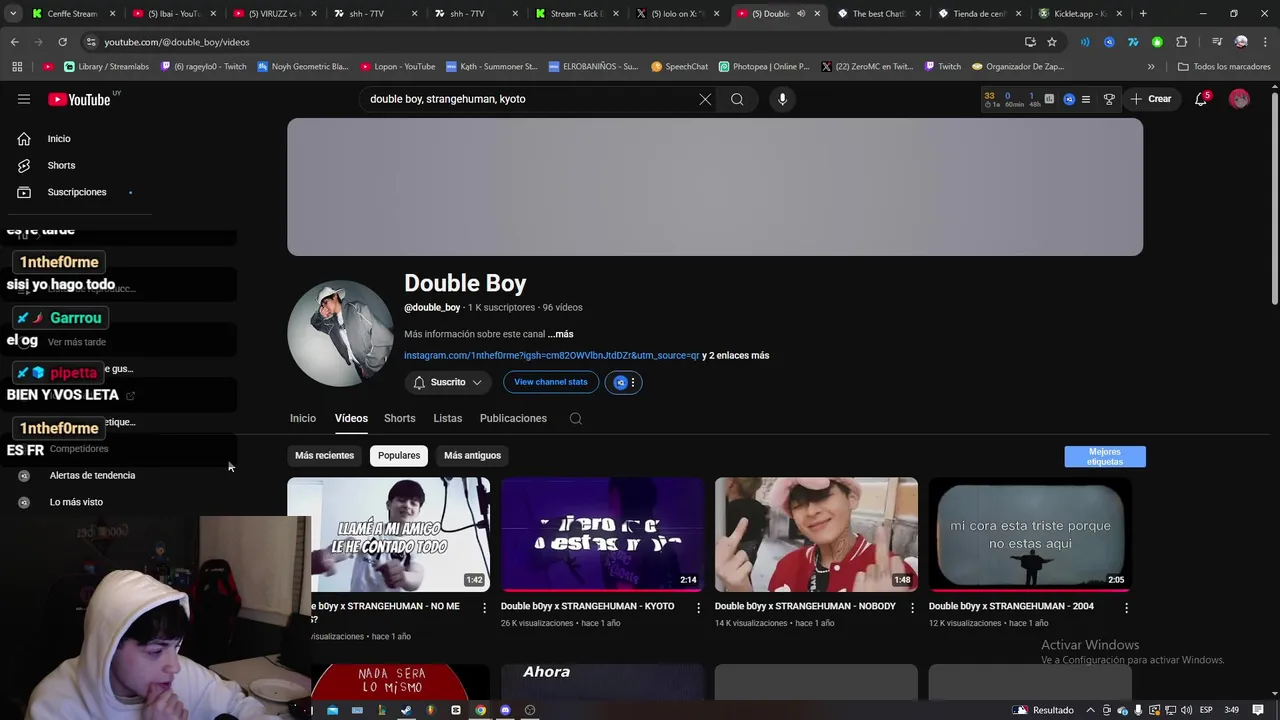
Task: Open the Crear menu
Action: tap(1151, 99)
